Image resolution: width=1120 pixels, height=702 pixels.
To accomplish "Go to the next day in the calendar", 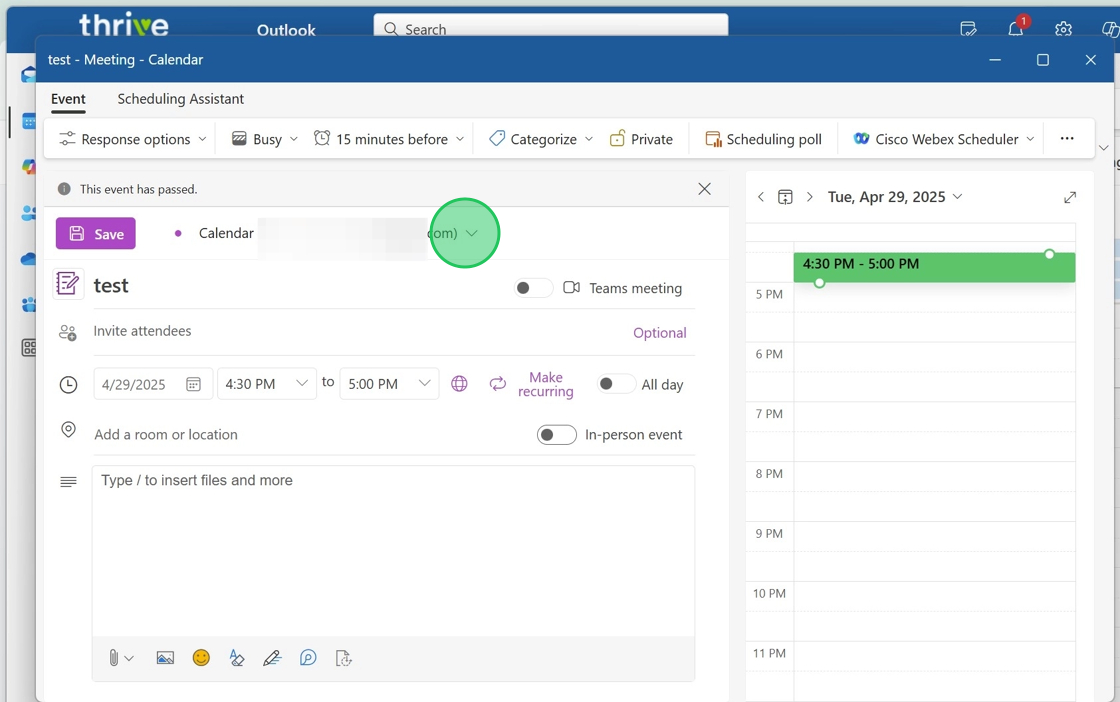I will pyautogui.click(x=810, y=197).
